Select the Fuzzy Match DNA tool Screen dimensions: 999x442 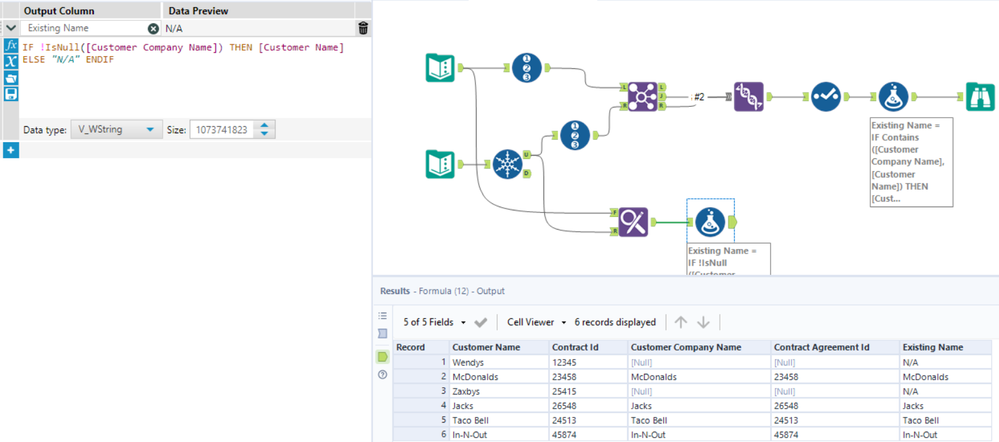tap(749, 96)
